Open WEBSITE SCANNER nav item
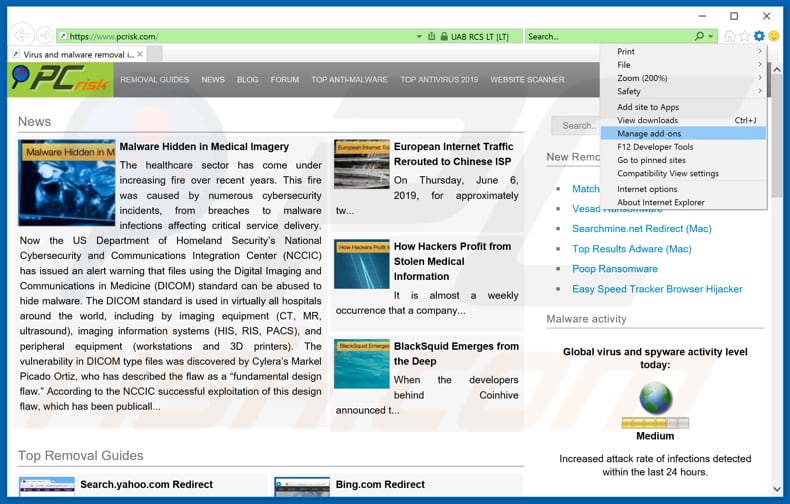The height and width of the screenshot is (504, 790). 527,80
